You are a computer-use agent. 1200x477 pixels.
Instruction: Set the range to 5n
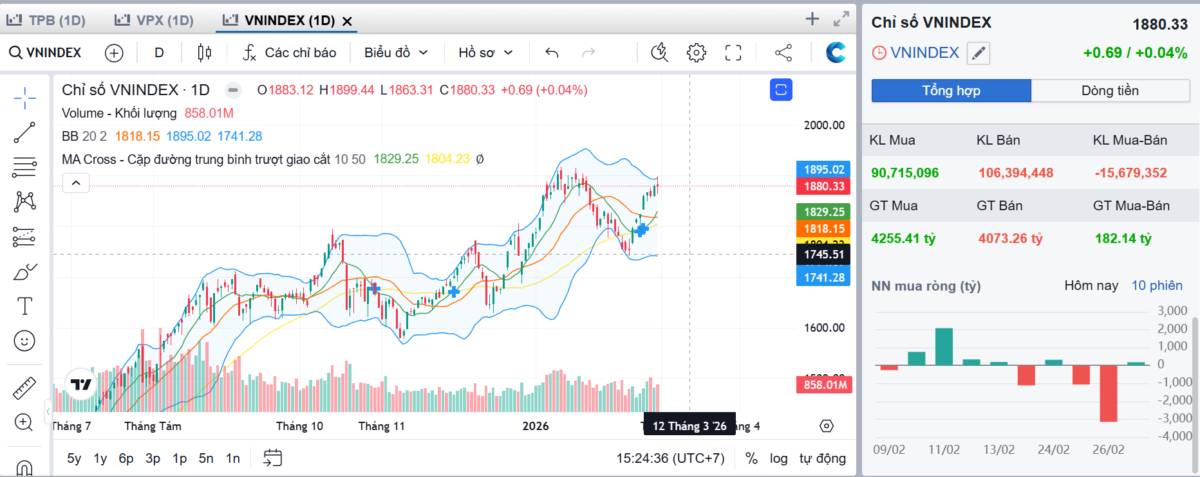(x=206, y=458)
